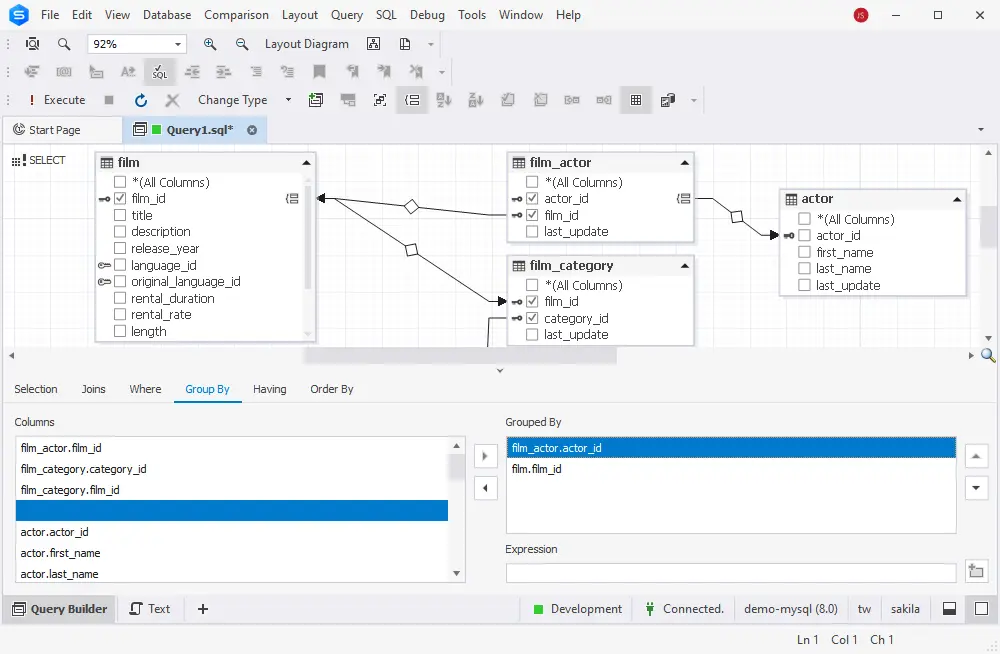Click the data grid view icon

[x=636, y=100]
